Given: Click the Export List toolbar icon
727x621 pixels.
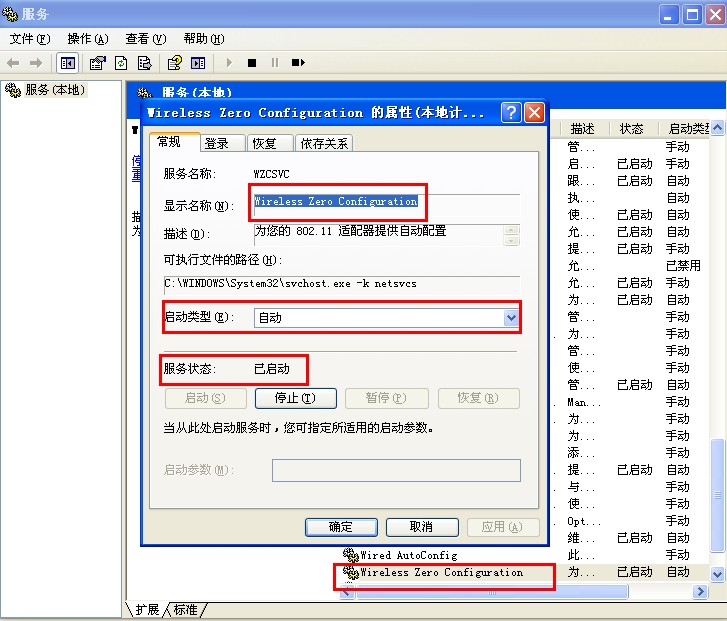Looking at the screenshot, I should click(x=145, y=63).
